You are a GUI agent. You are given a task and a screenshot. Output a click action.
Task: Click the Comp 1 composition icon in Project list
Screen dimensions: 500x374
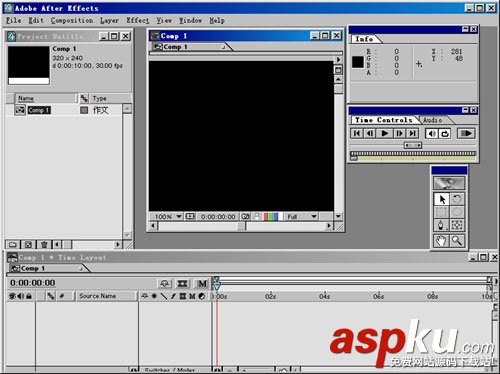click(x=20, y=110)
